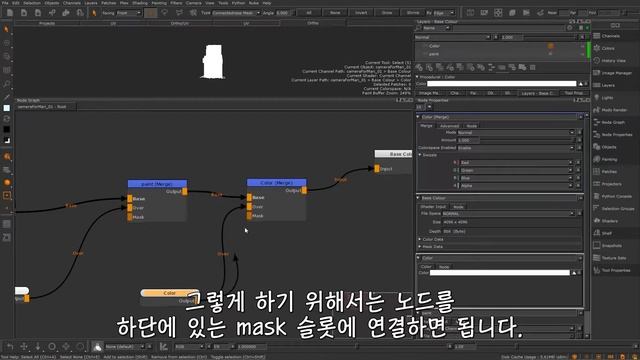Click the Base port on paint (Merge) node
Image resolution: width=640 pixels, height=360 pixels.
(130, 199)
